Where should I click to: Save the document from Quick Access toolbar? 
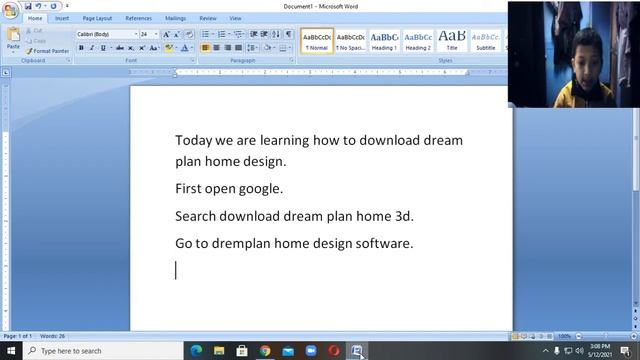point(28,6)
